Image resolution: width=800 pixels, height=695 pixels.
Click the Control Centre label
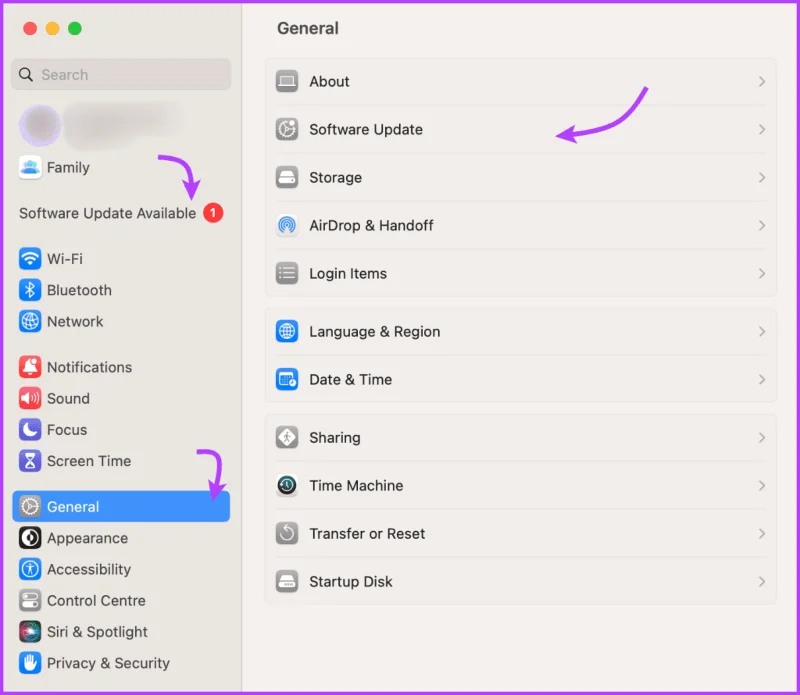(96, 601)
